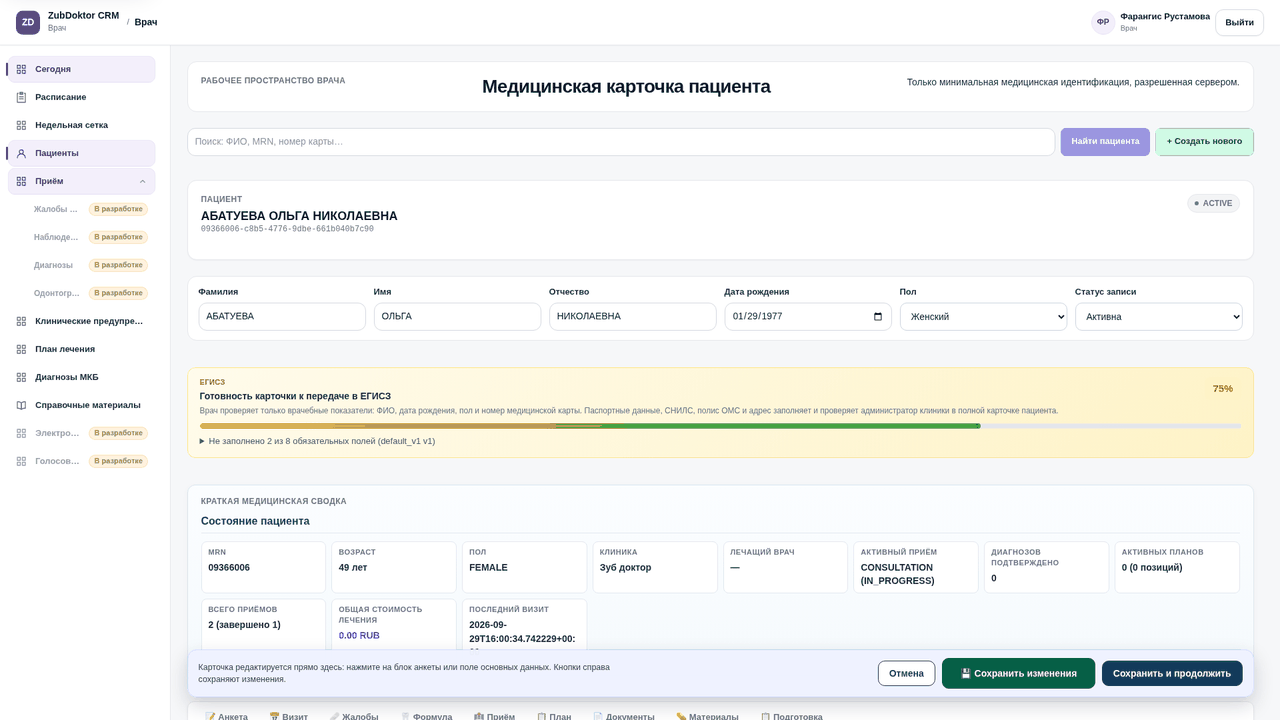1280x720 pixels.
Task: Click the Расписание clipboard icon
Action: pyautogui.click(x=21, y=97)
